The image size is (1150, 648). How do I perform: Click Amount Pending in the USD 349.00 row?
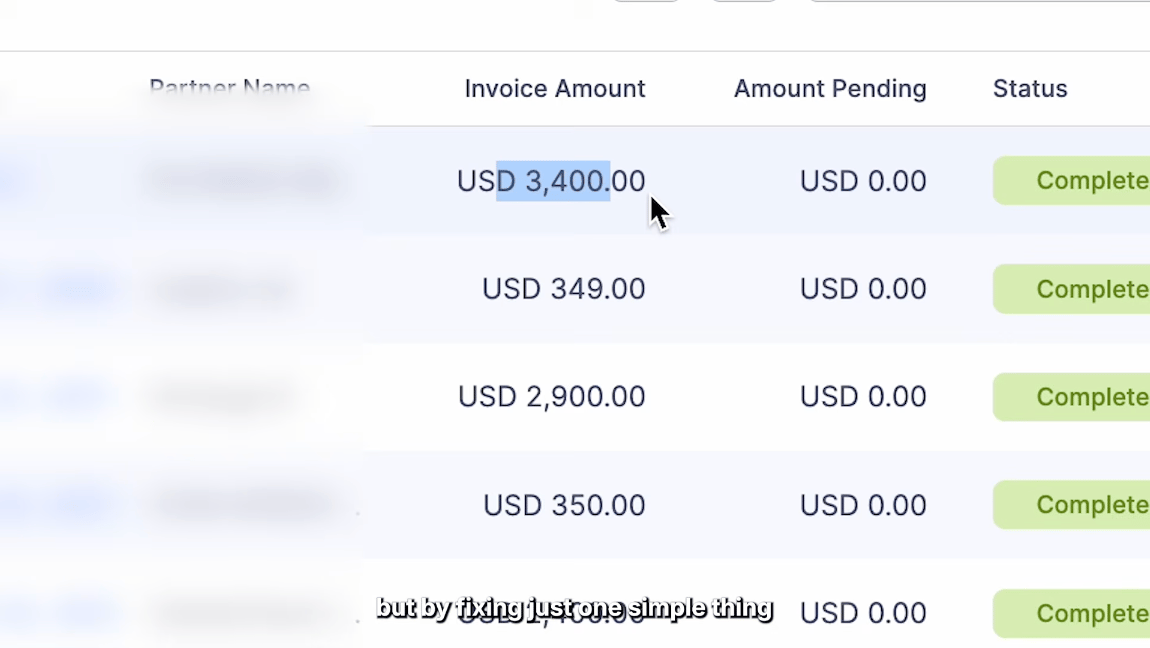click(863, 289)
